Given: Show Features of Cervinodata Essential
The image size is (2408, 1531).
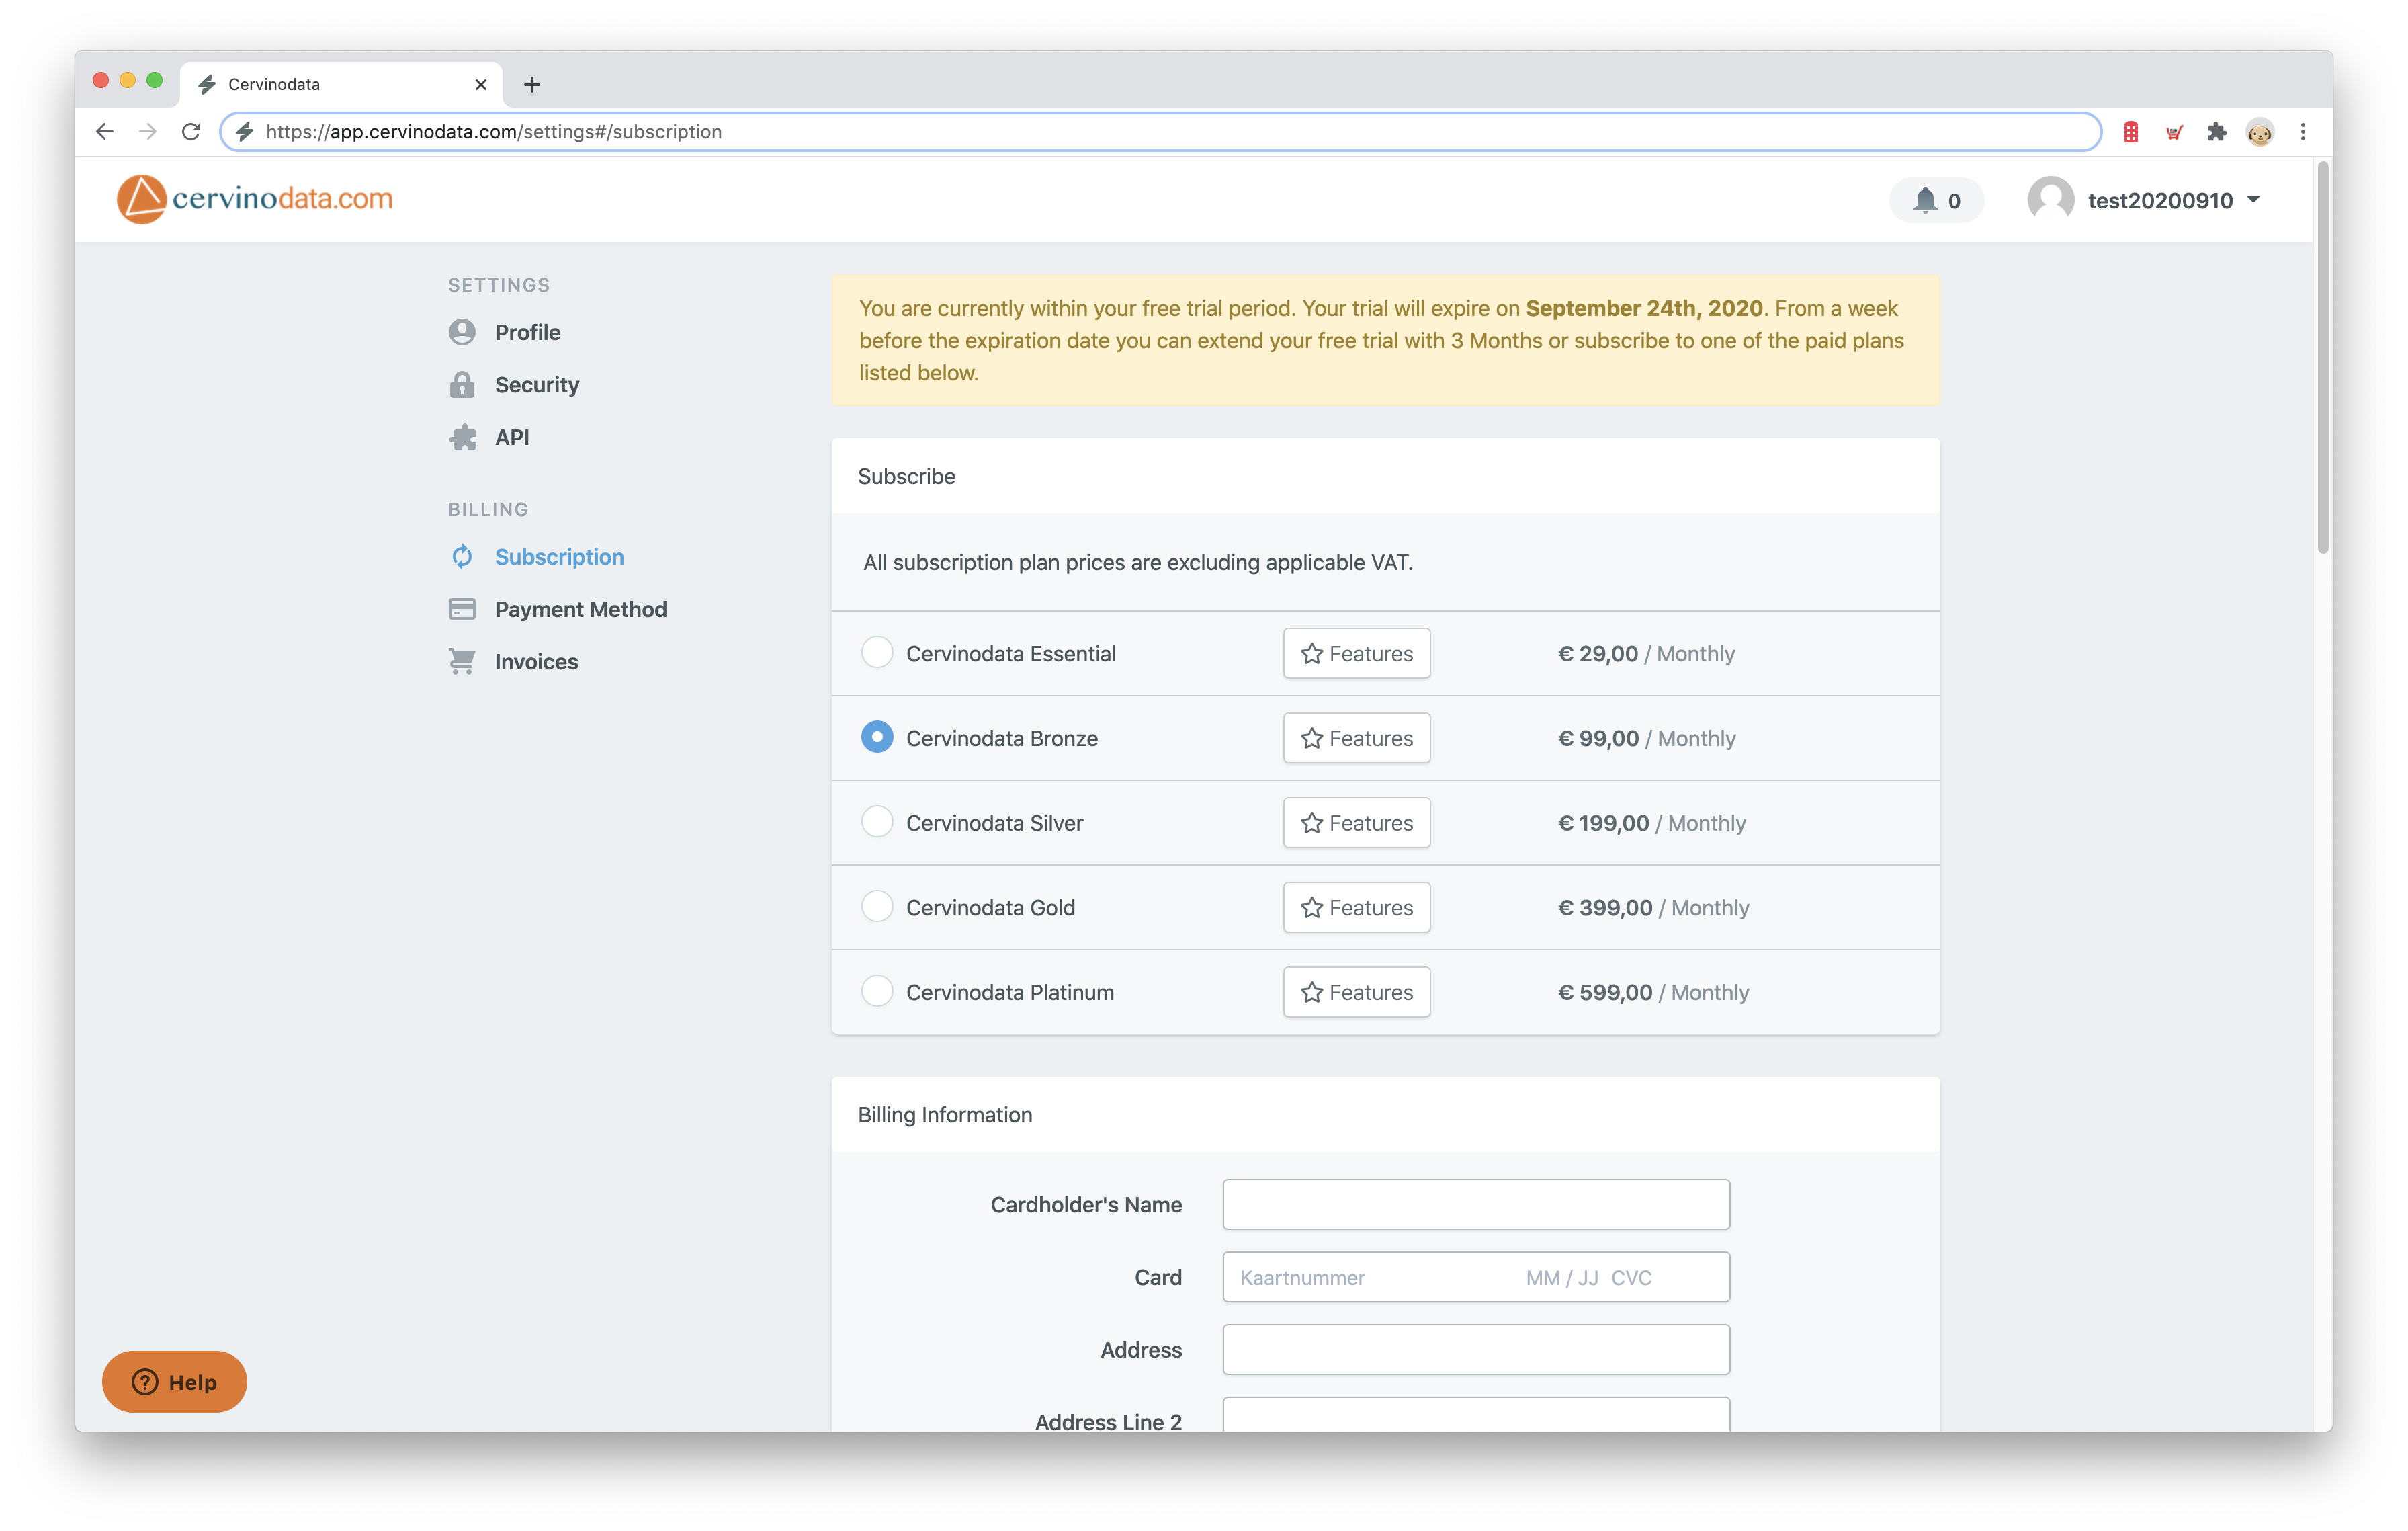Looking at the screenshot, I should 1356,653.
